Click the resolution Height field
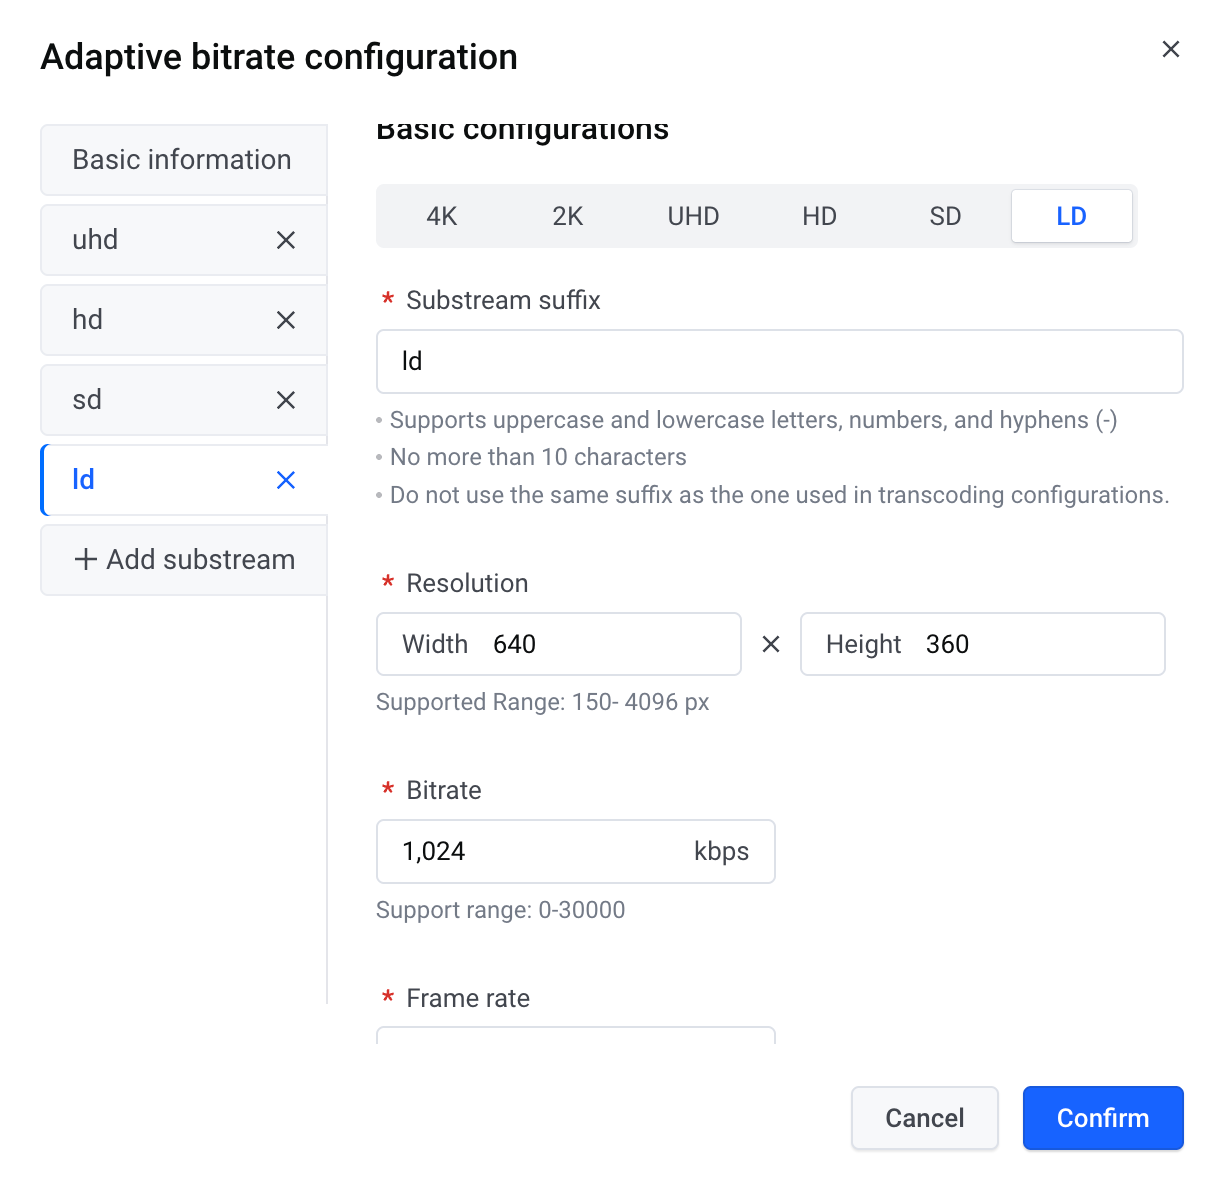This screenshot has height=1186, width=1214. click(x=983, y=644)
